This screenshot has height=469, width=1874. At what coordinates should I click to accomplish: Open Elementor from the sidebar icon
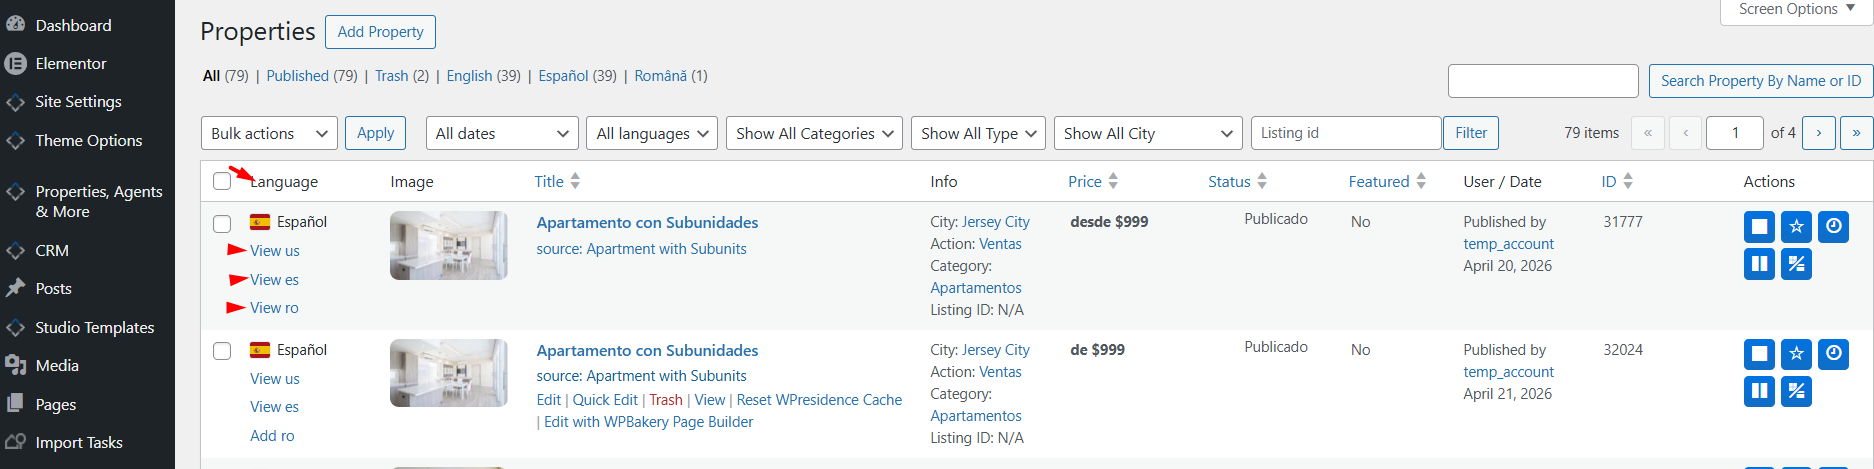coord(15,63)
